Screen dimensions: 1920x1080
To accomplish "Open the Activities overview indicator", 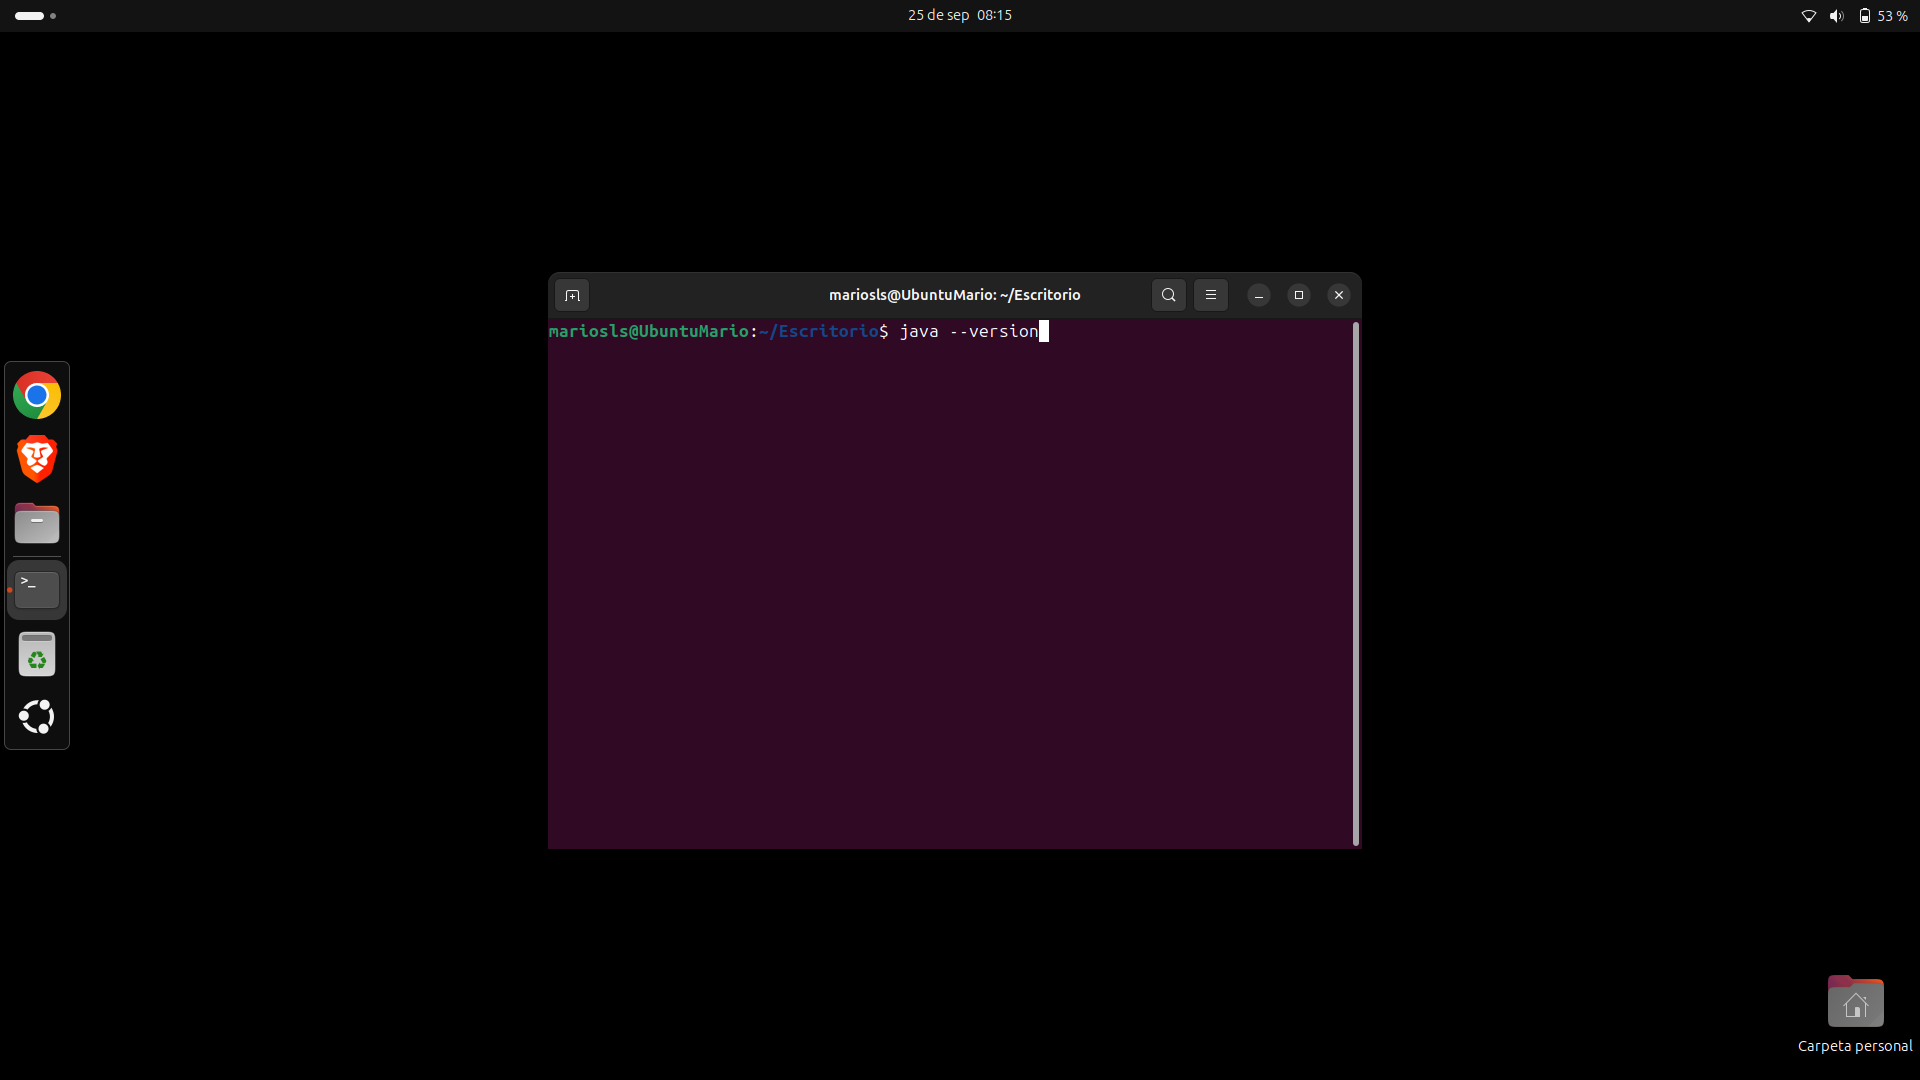I will pos(35,16).
